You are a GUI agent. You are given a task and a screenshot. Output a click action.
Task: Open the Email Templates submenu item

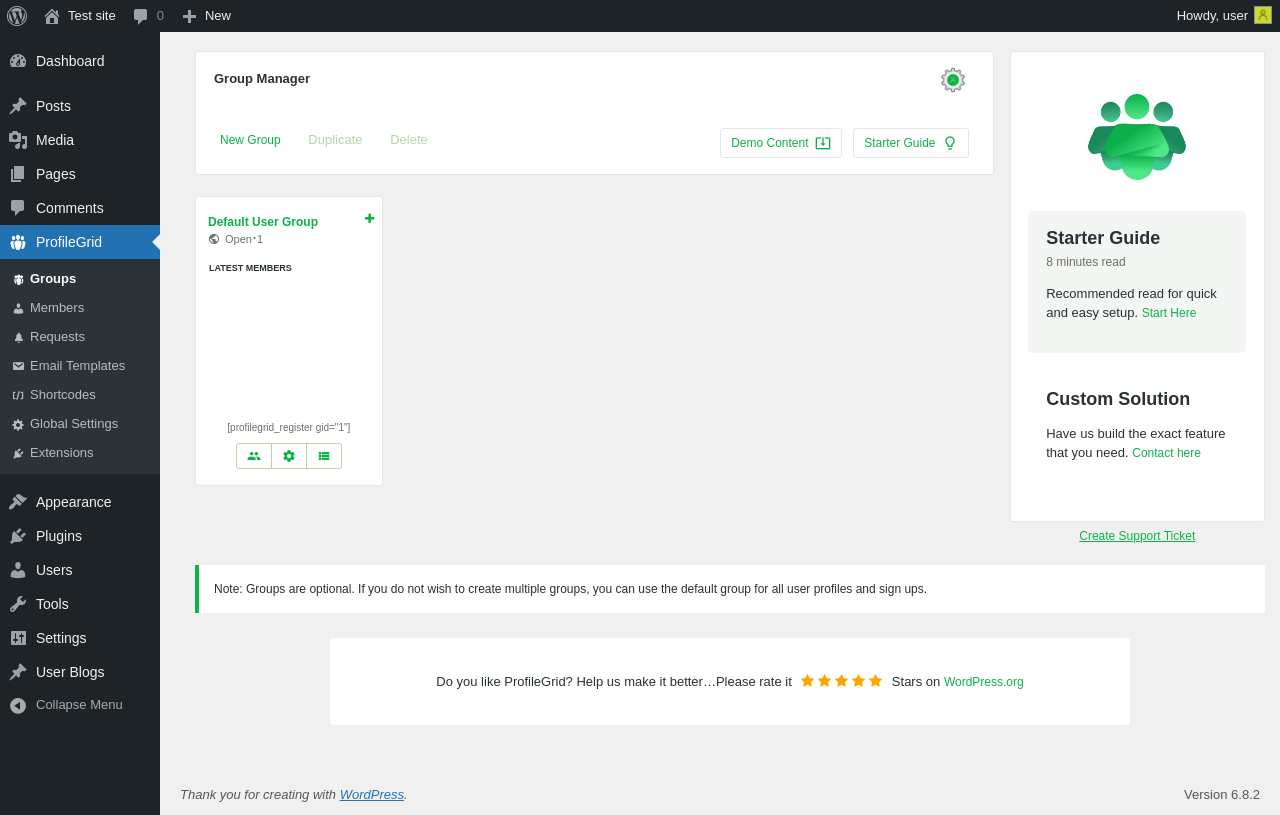80,366
